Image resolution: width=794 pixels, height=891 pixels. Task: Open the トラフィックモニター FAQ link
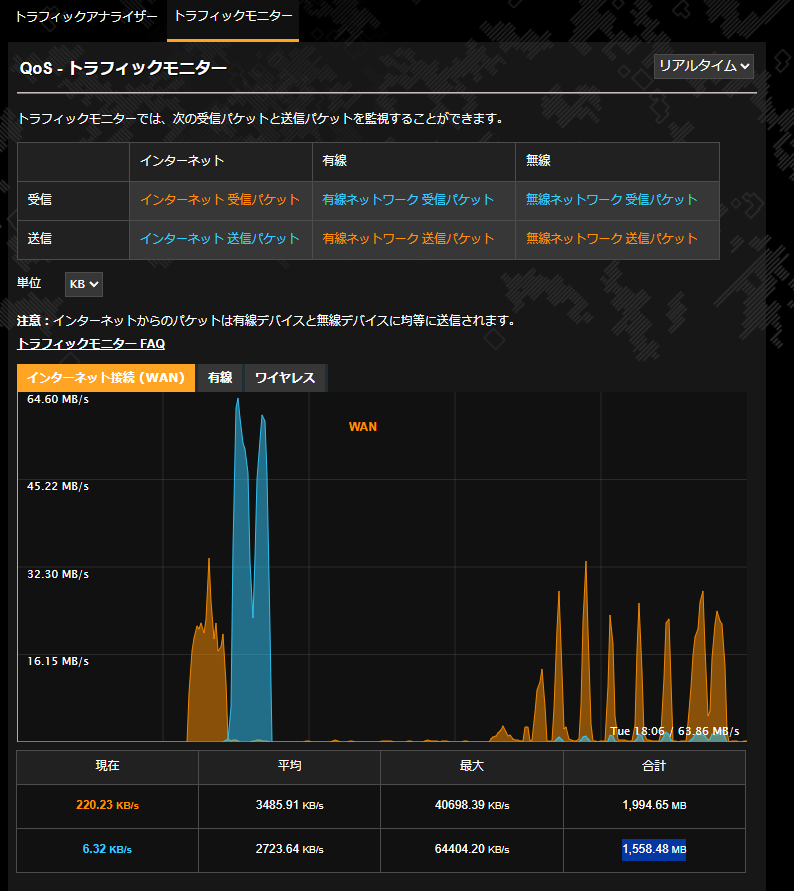click(x=91, y=343)
